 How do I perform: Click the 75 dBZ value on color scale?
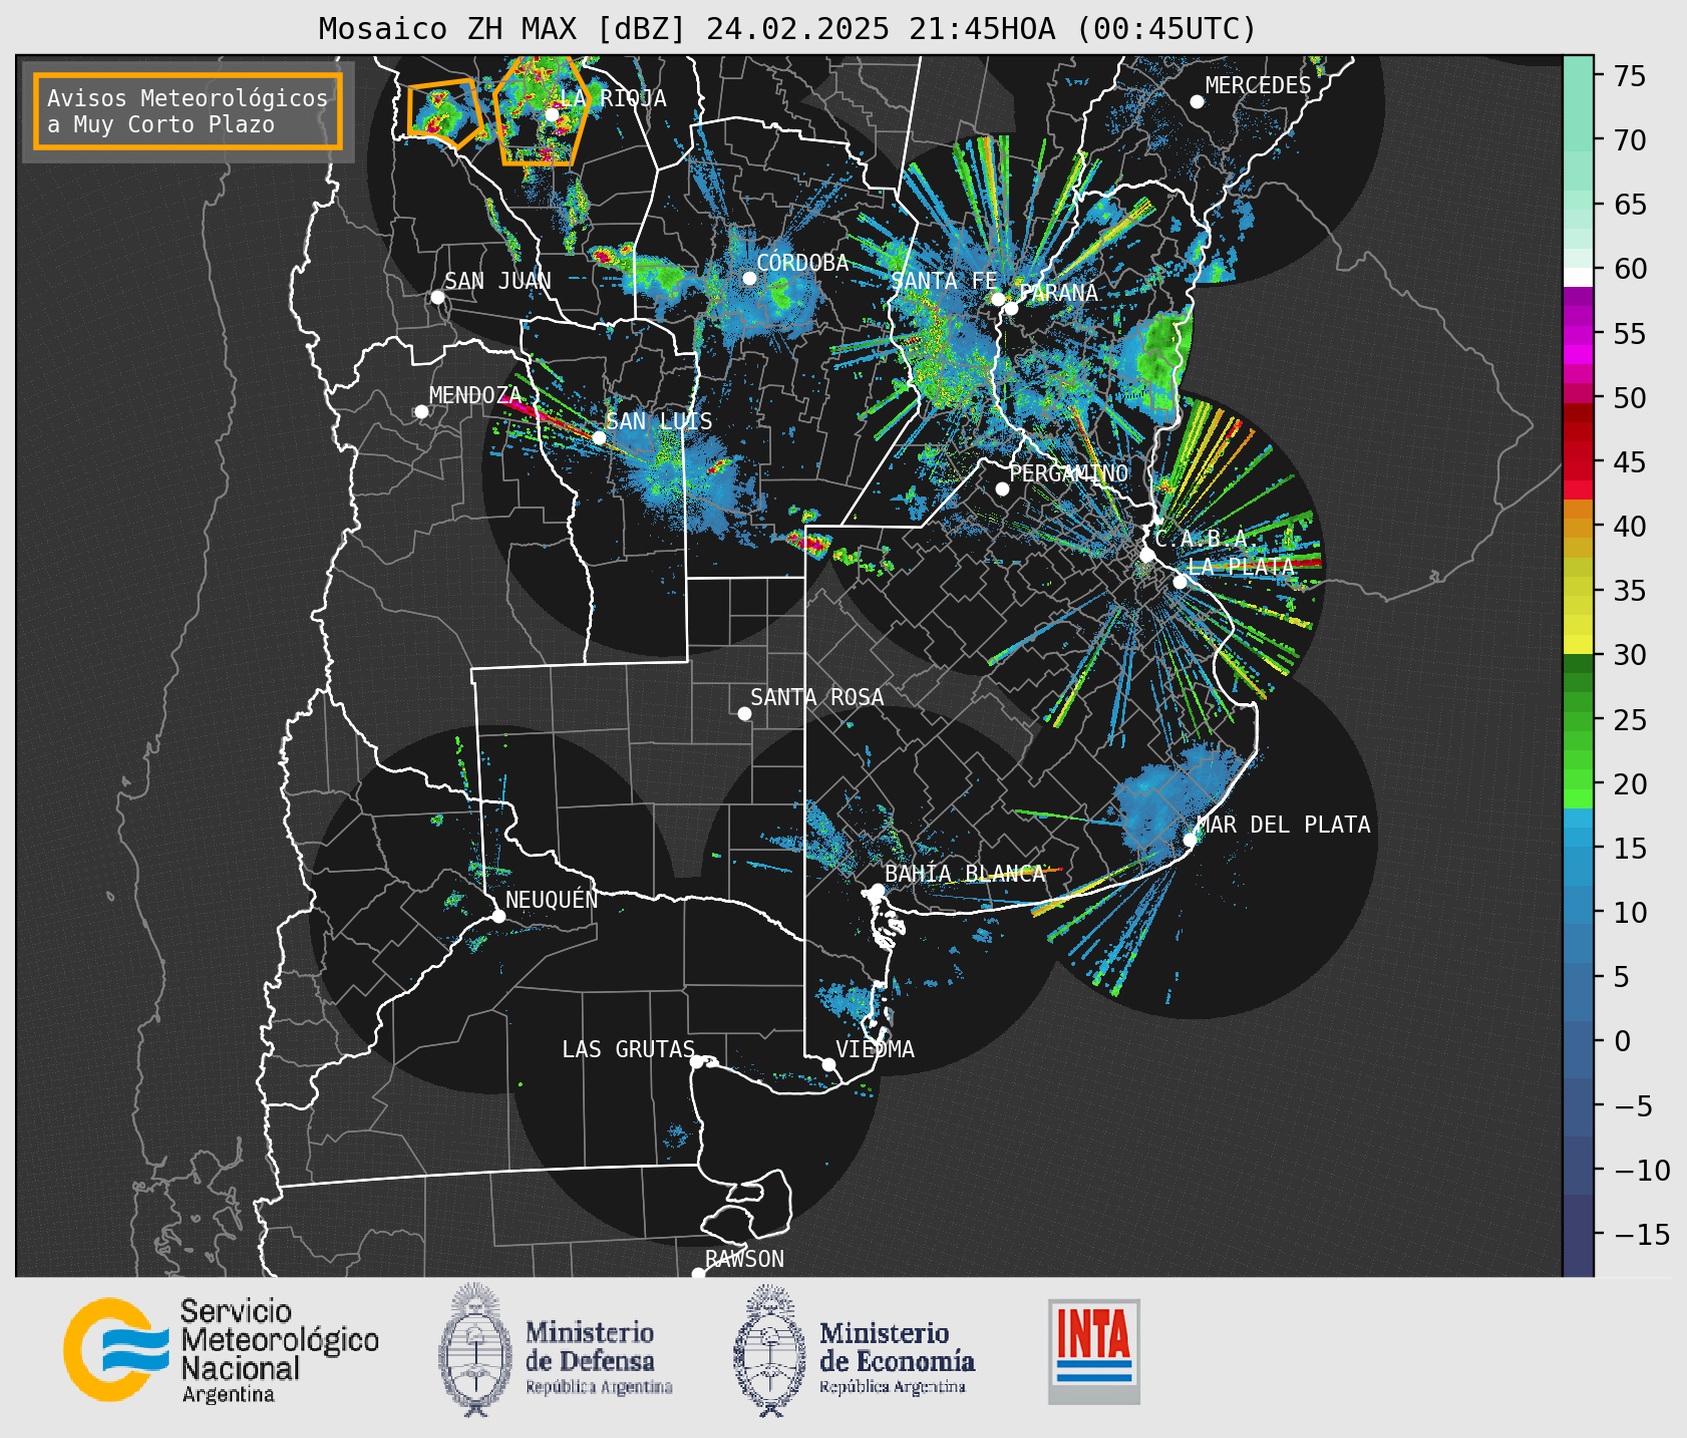click(1629, 76)
